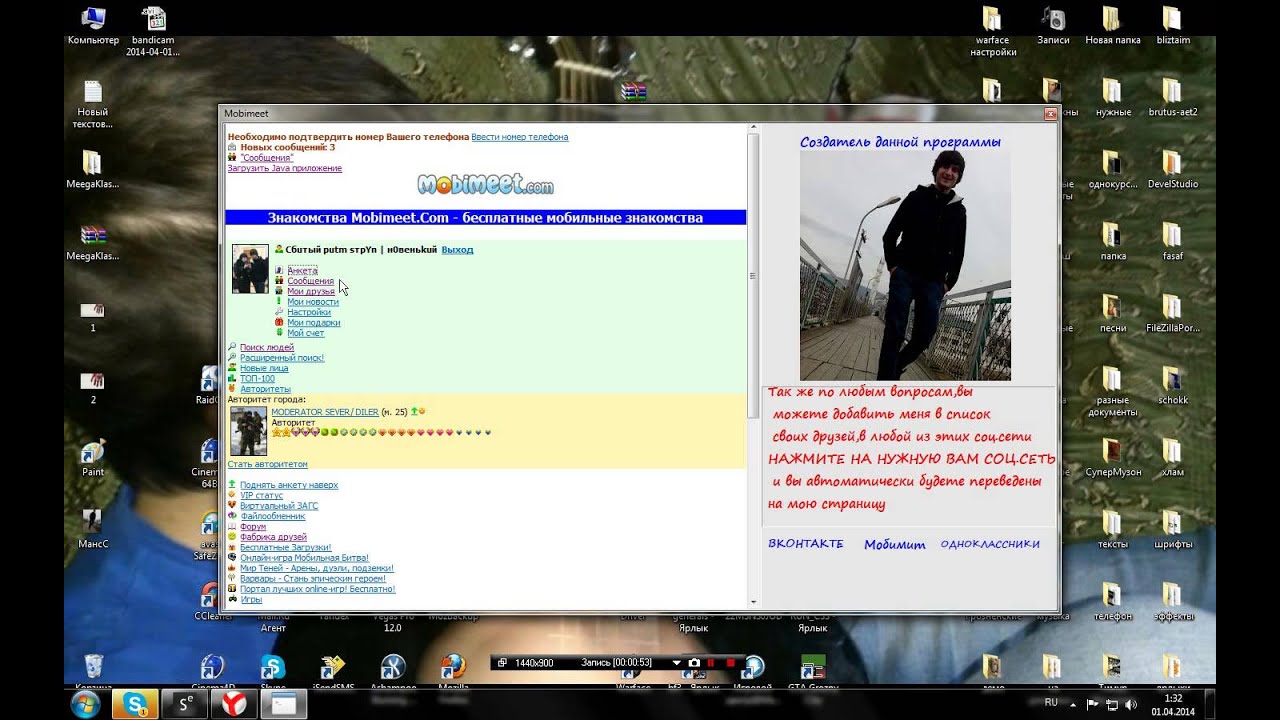Click the Бесплатные Загрузки link

tap(286, 547)
